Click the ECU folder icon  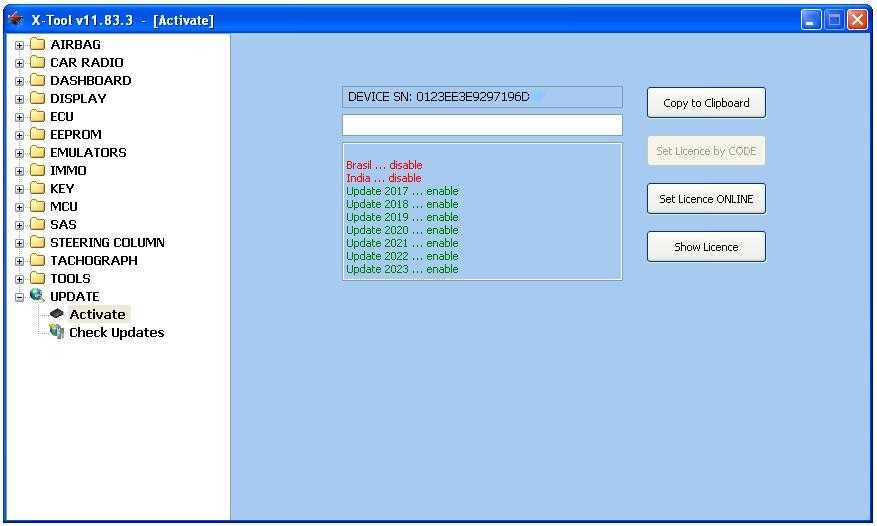(x=37, y=116)
